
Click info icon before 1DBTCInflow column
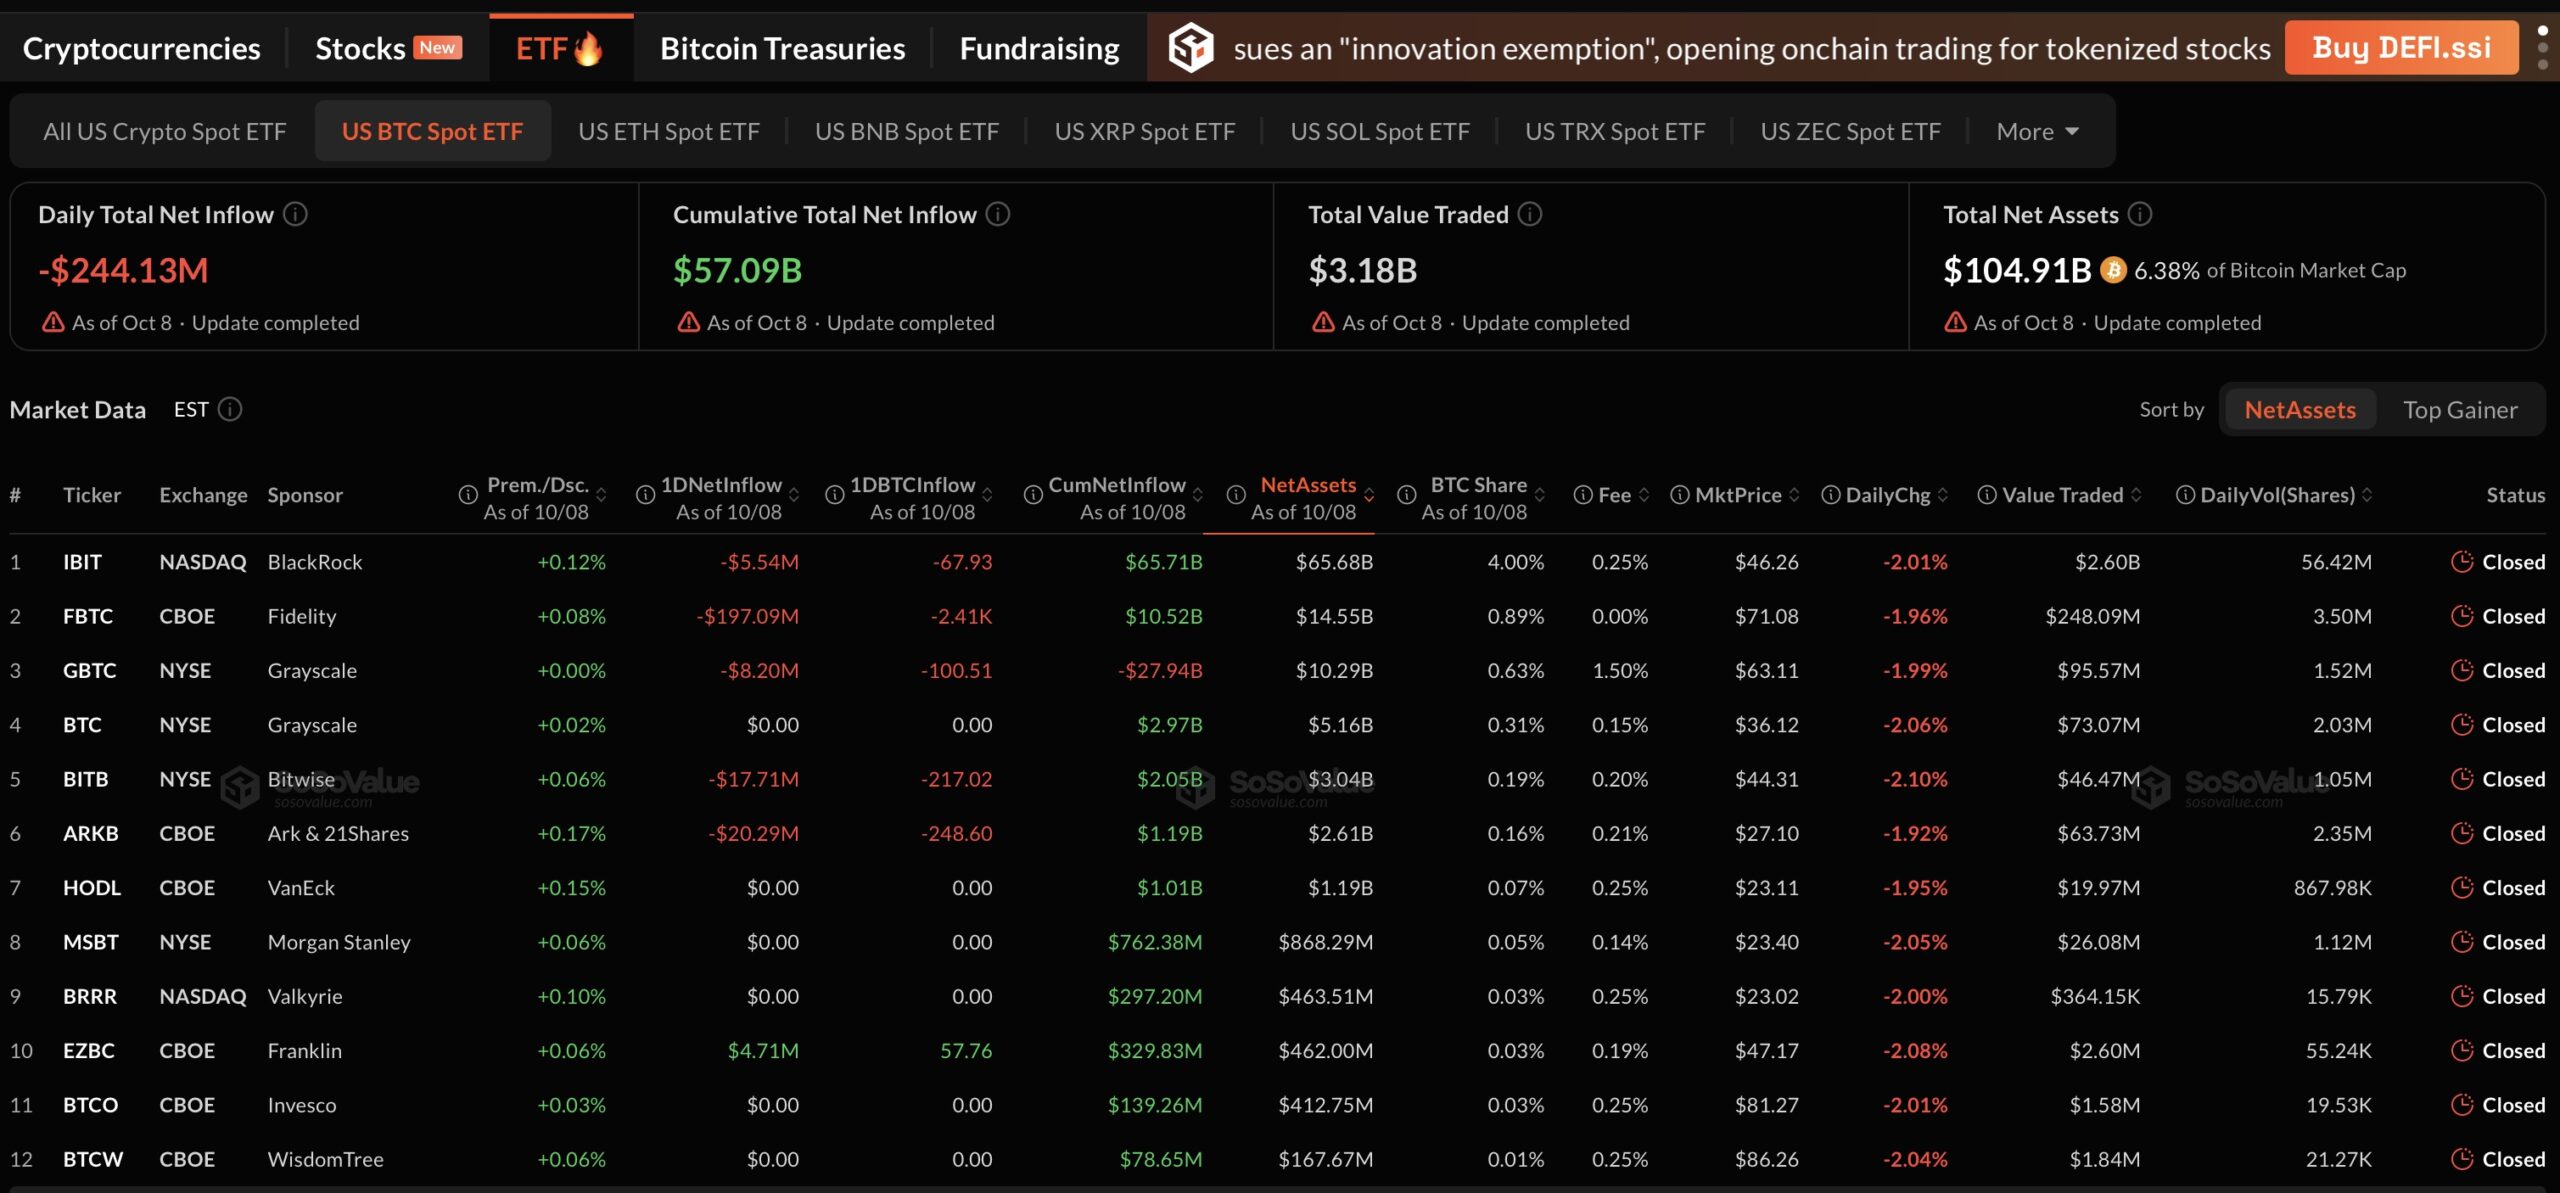point(835,494)
